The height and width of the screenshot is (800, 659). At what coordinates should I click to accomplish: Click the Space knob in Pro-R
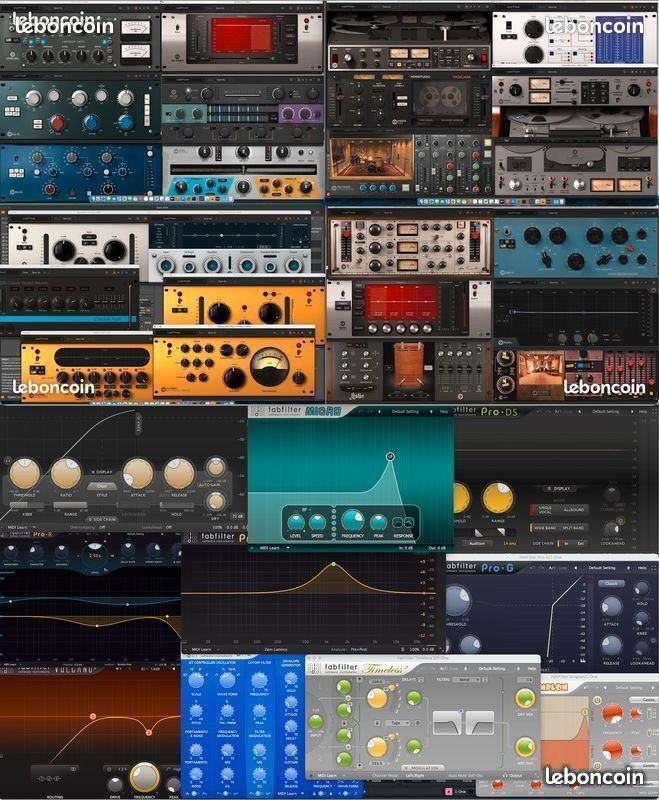click(x=95, y=557)
